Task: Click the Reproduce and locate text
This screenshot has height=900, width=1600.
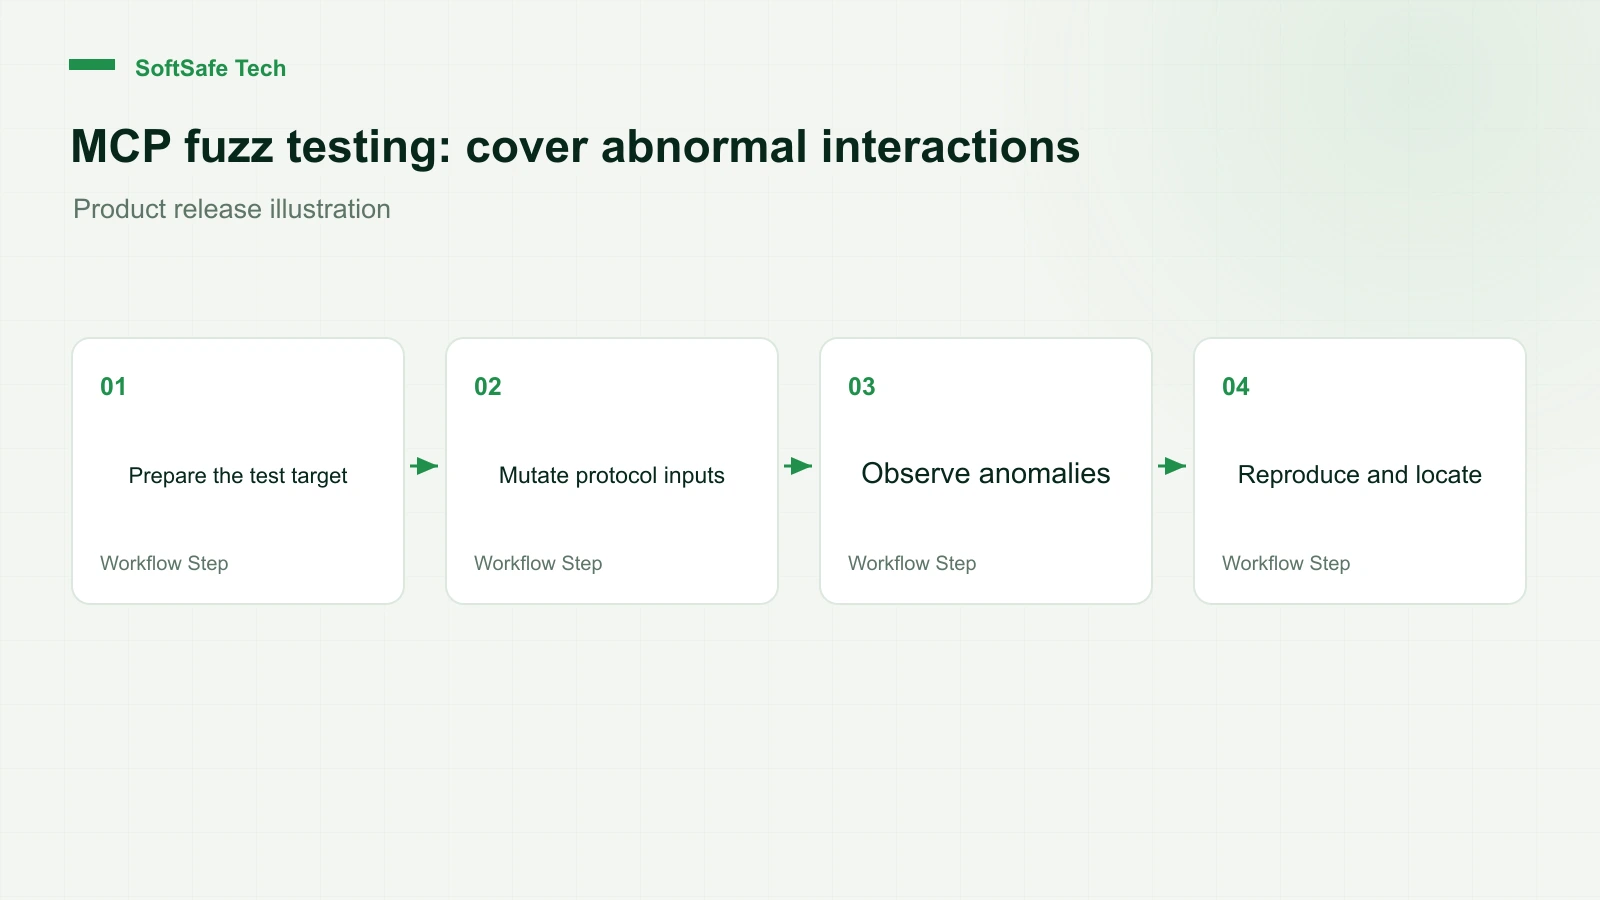Action: pos(1360,475)
